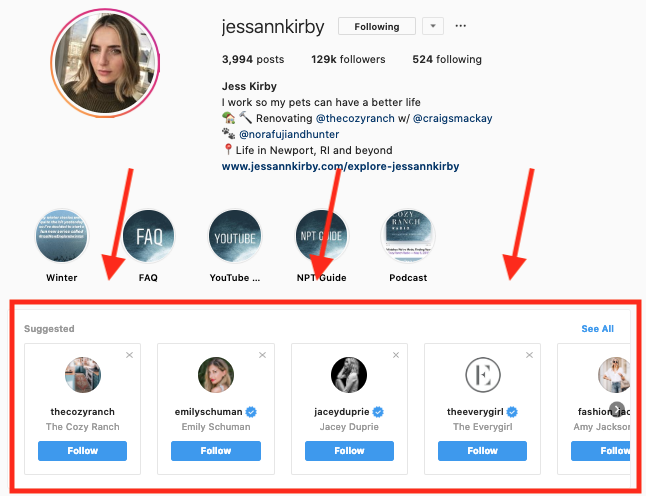View jessannkirby's profile picture story
The image size is (646, 496).
click(105, 63)
